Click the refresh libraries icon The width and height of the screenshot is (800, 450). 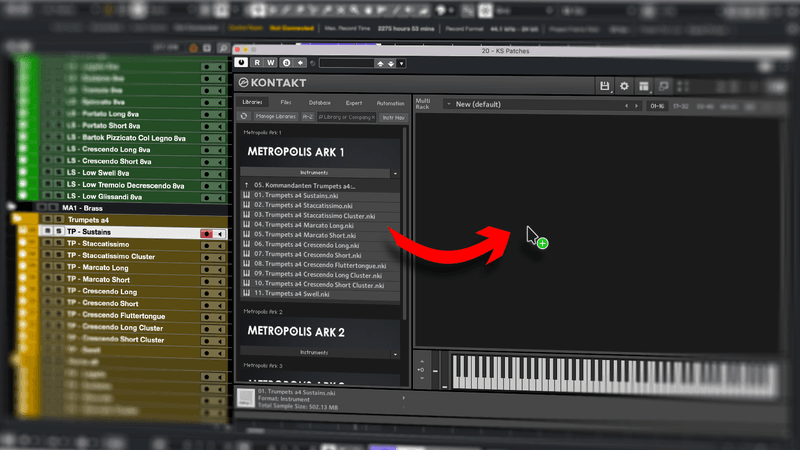click(x=244, y=117)
